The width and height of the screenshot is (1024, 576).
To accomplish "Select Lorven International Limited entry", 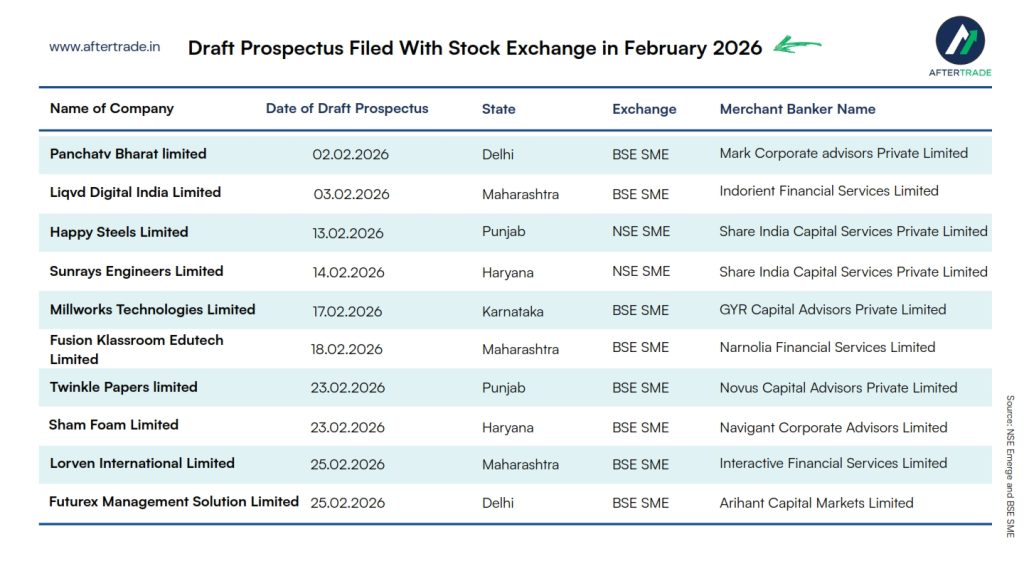I will (142, 463).
